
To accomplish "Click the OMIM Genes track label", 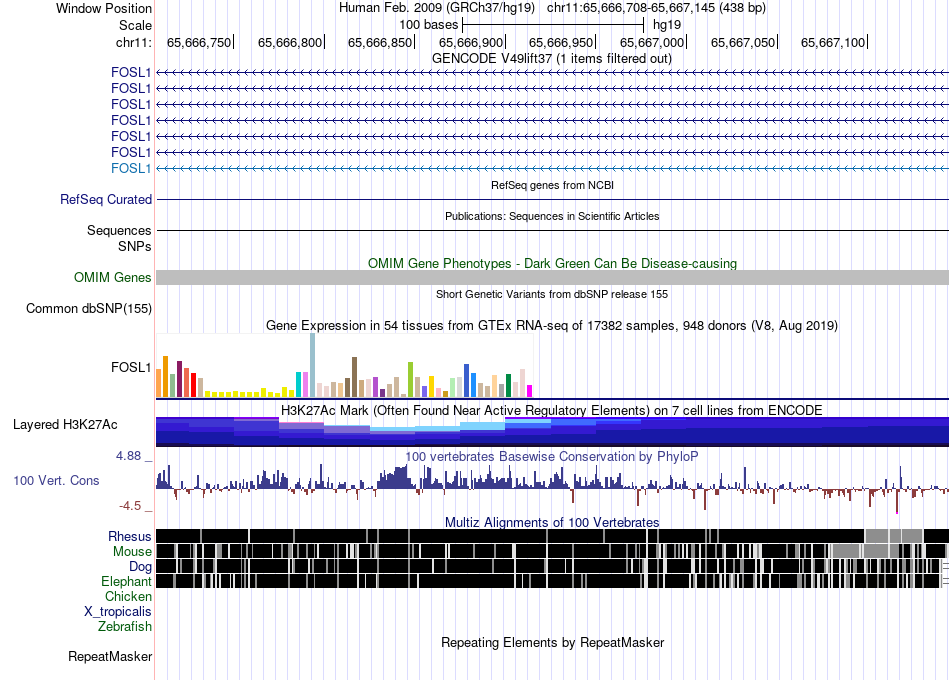I will 112,277.
